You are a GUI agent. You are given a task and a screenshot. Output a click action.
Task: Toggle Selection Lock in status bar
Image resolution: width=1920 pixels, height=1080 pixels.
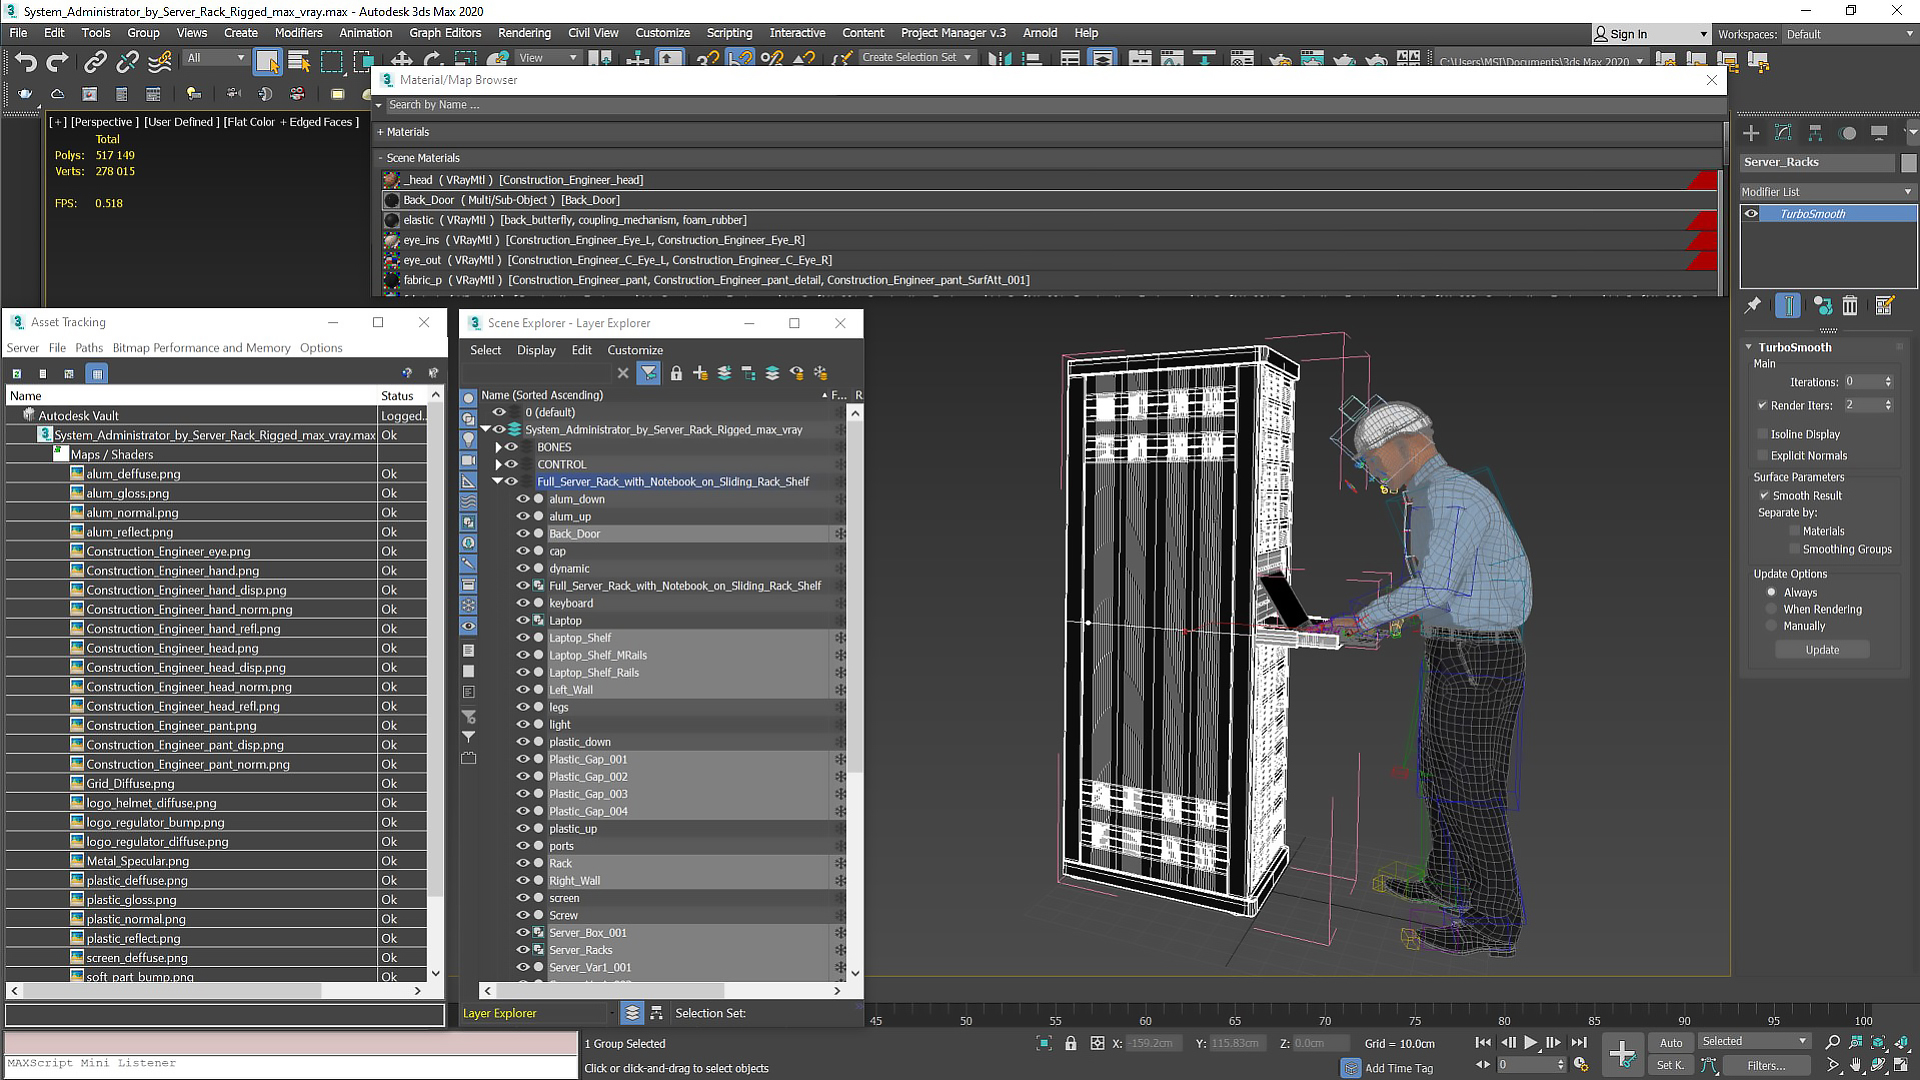[1071, 1043]
